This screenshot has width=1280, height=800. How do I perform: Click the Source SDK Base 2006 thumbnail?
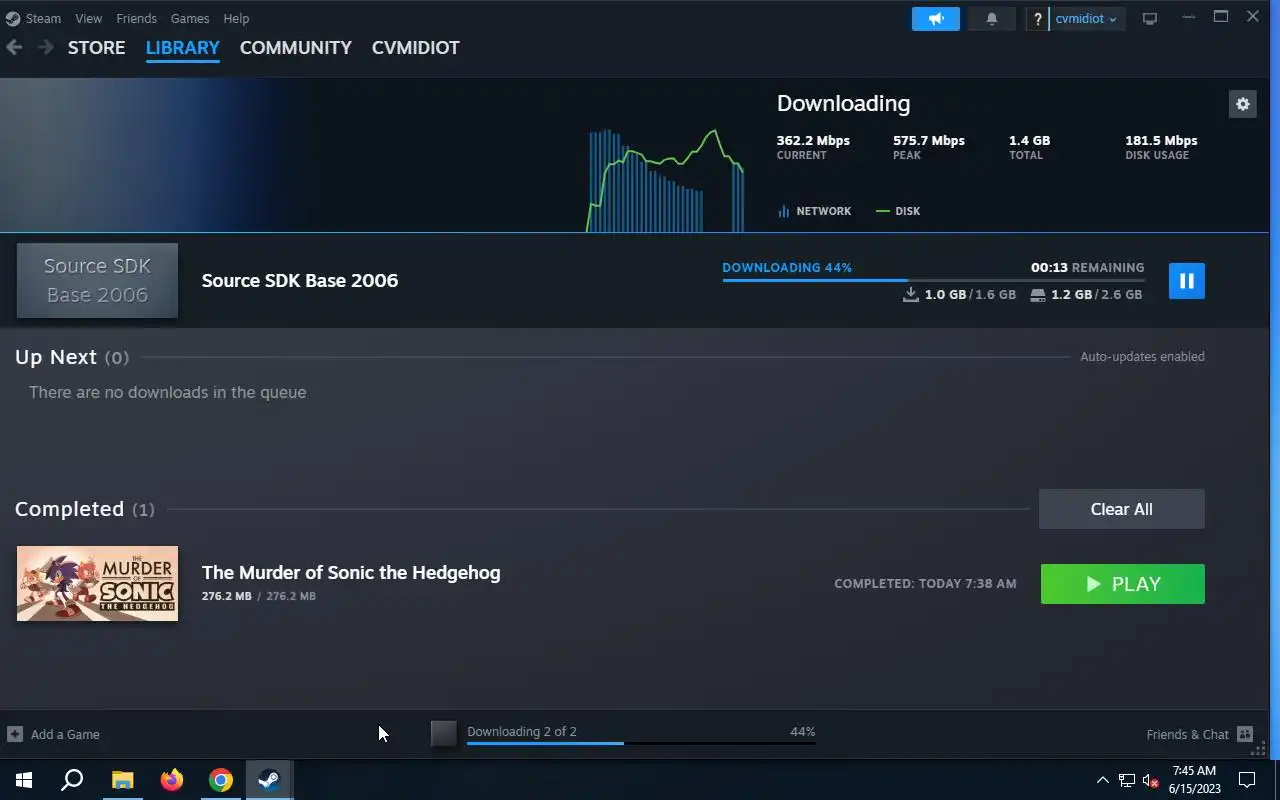coord(97,280)
